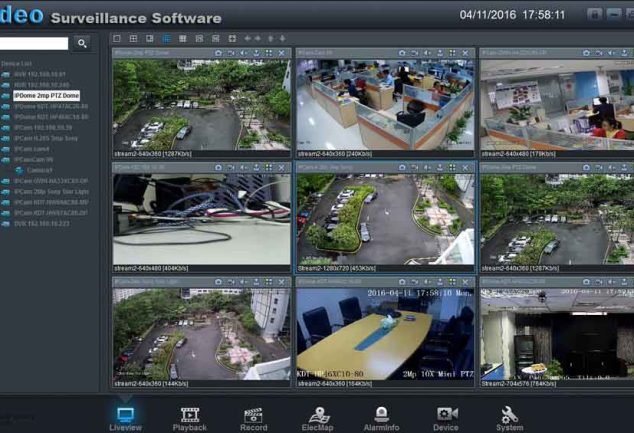Image resolution: width=634 pixels, height=433 pixels.
Task: Toggle the full-view icon on center parking feed
Action: point(452,167)
